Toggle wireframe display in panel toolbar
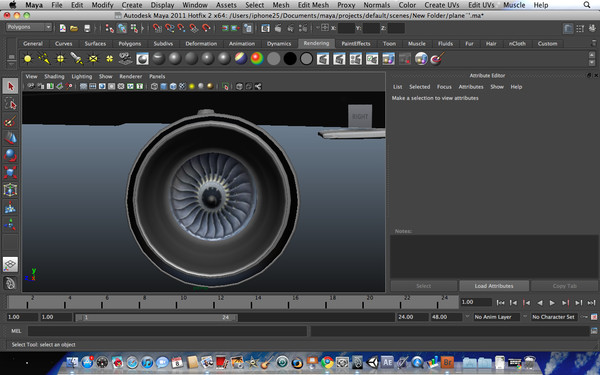 (154, 86)
